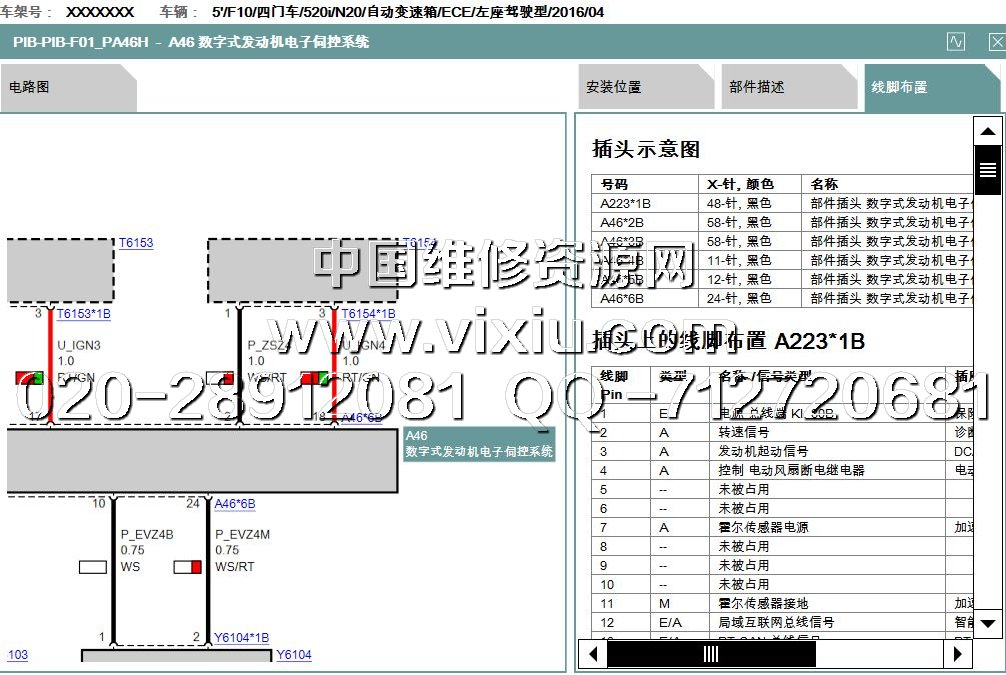Click the left arrow of horizontal scrollbar

click(x=593, y=654)
